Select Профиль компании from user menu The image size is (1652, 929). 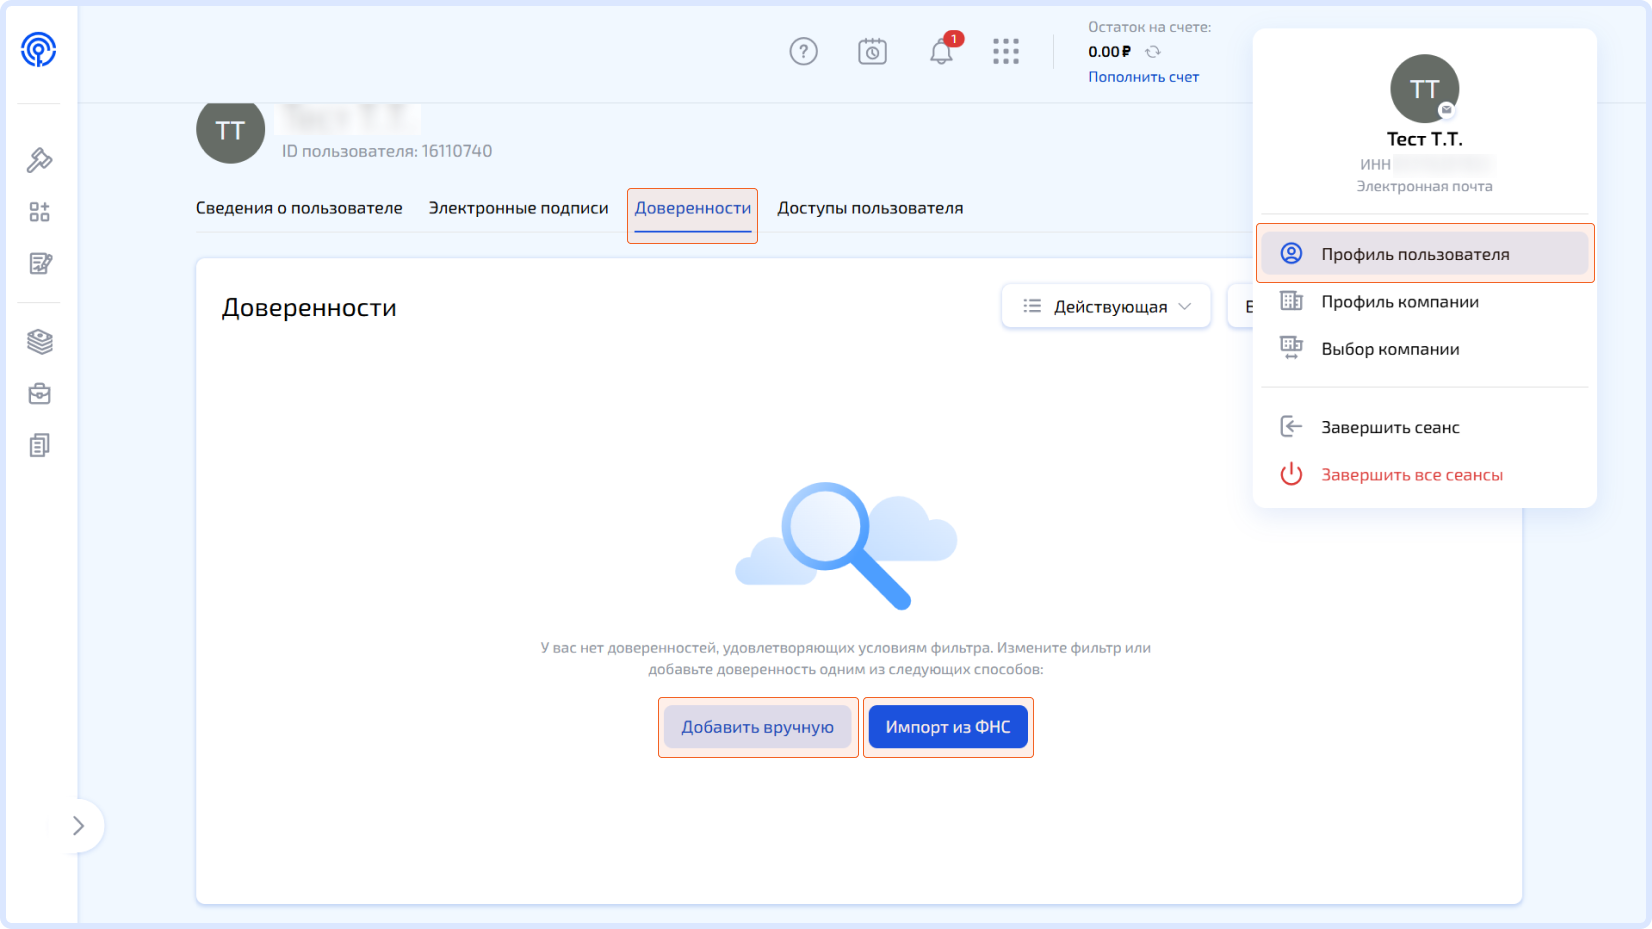[x=1399, y=302]
